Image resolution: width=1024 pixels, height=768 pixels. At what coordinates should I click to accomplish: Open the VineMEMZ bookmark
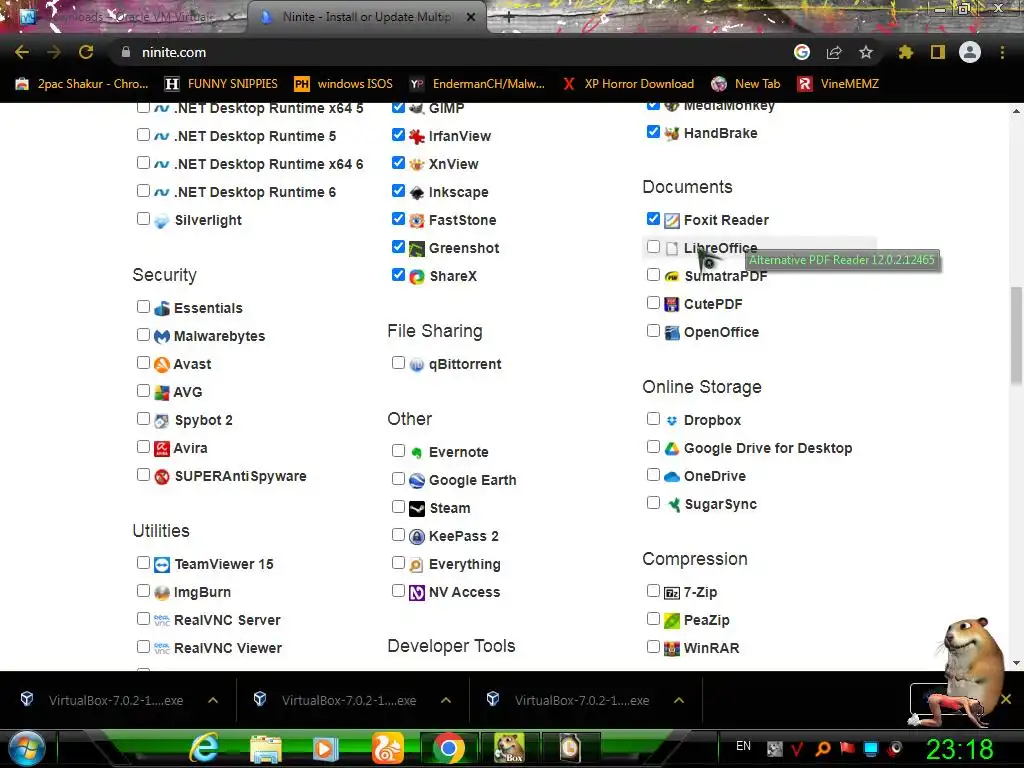pyautogui.click(x=839, y=84)
